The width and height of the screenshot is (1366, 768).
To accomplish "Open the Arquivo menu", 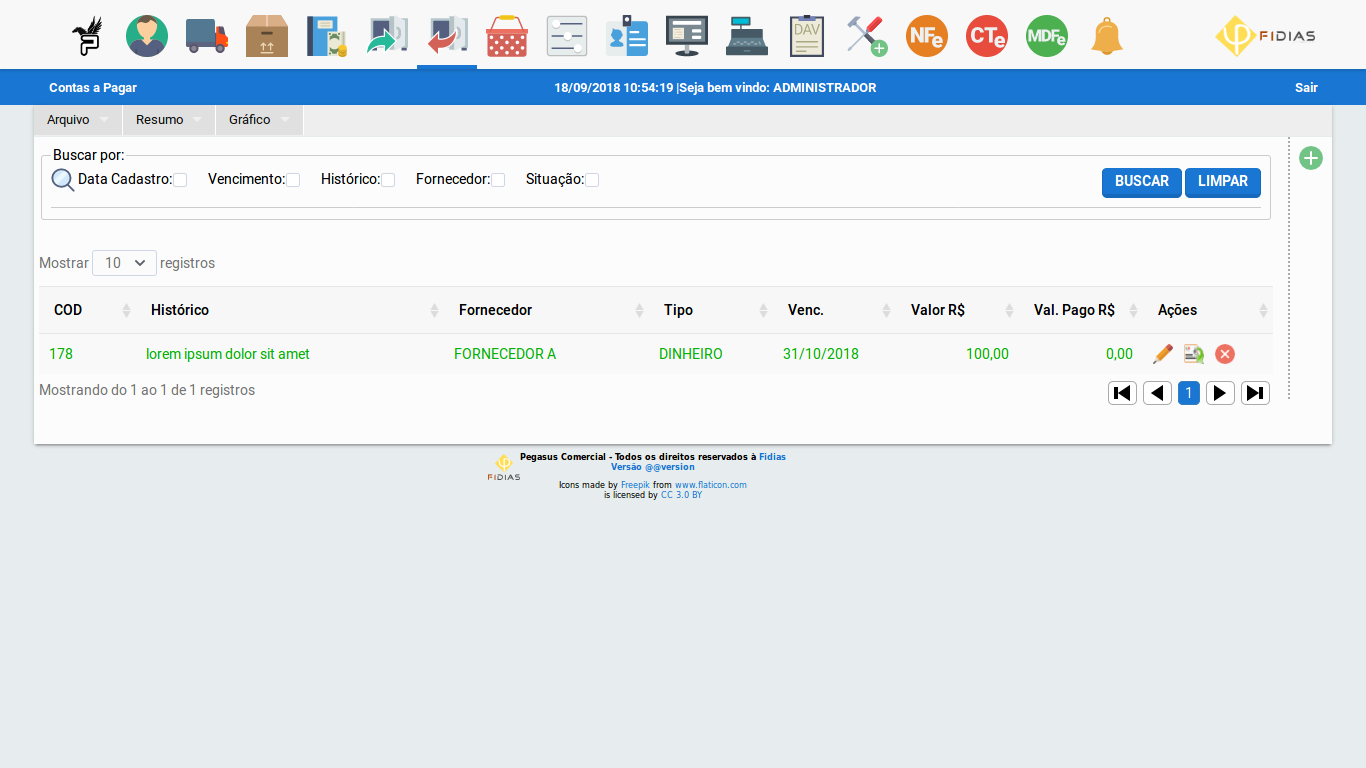I will pyautogui.click(x=77, y=120).
